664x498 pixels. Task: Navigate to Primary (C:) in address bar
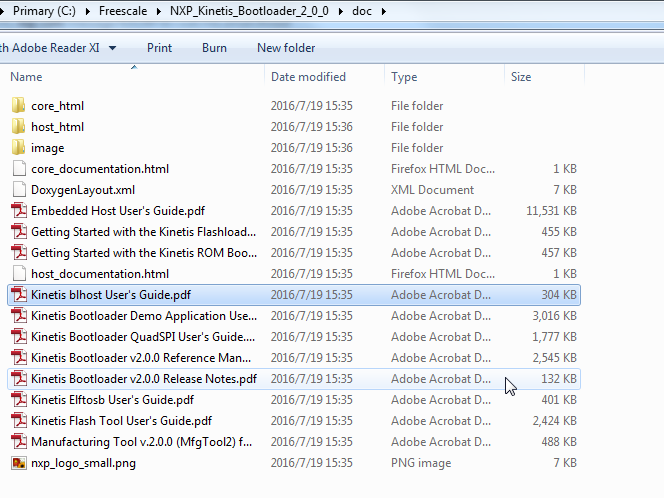pos(44,11)
